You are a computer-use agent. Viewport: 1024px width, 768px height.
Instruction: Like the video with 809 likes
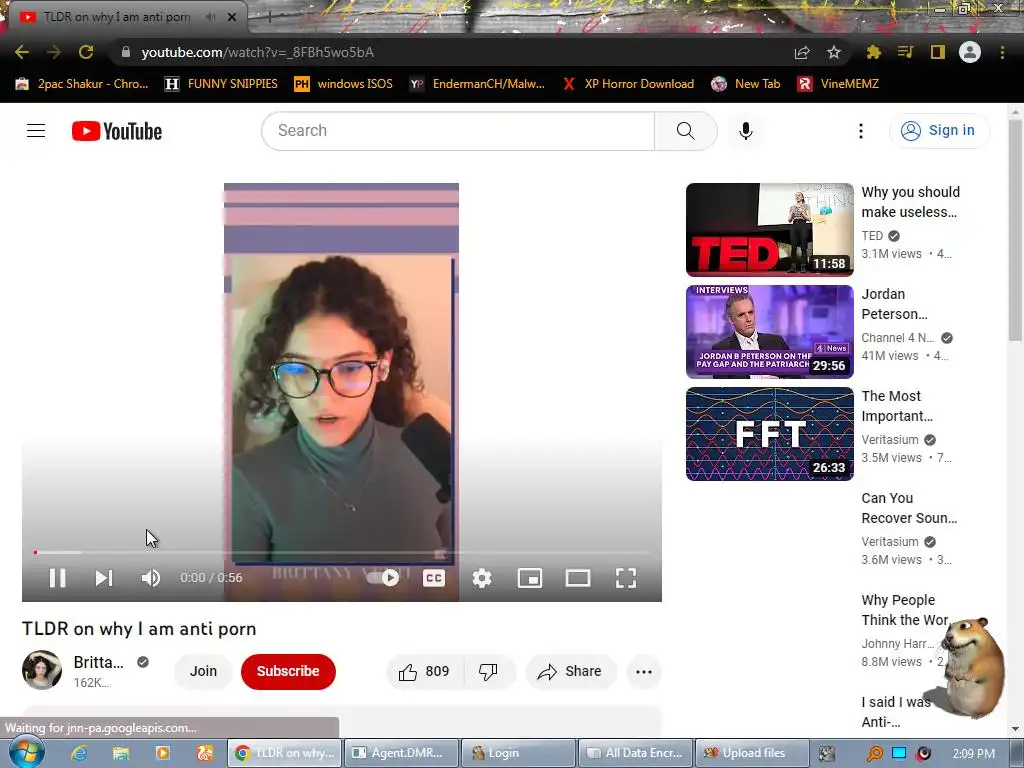(x=424, y=671)
